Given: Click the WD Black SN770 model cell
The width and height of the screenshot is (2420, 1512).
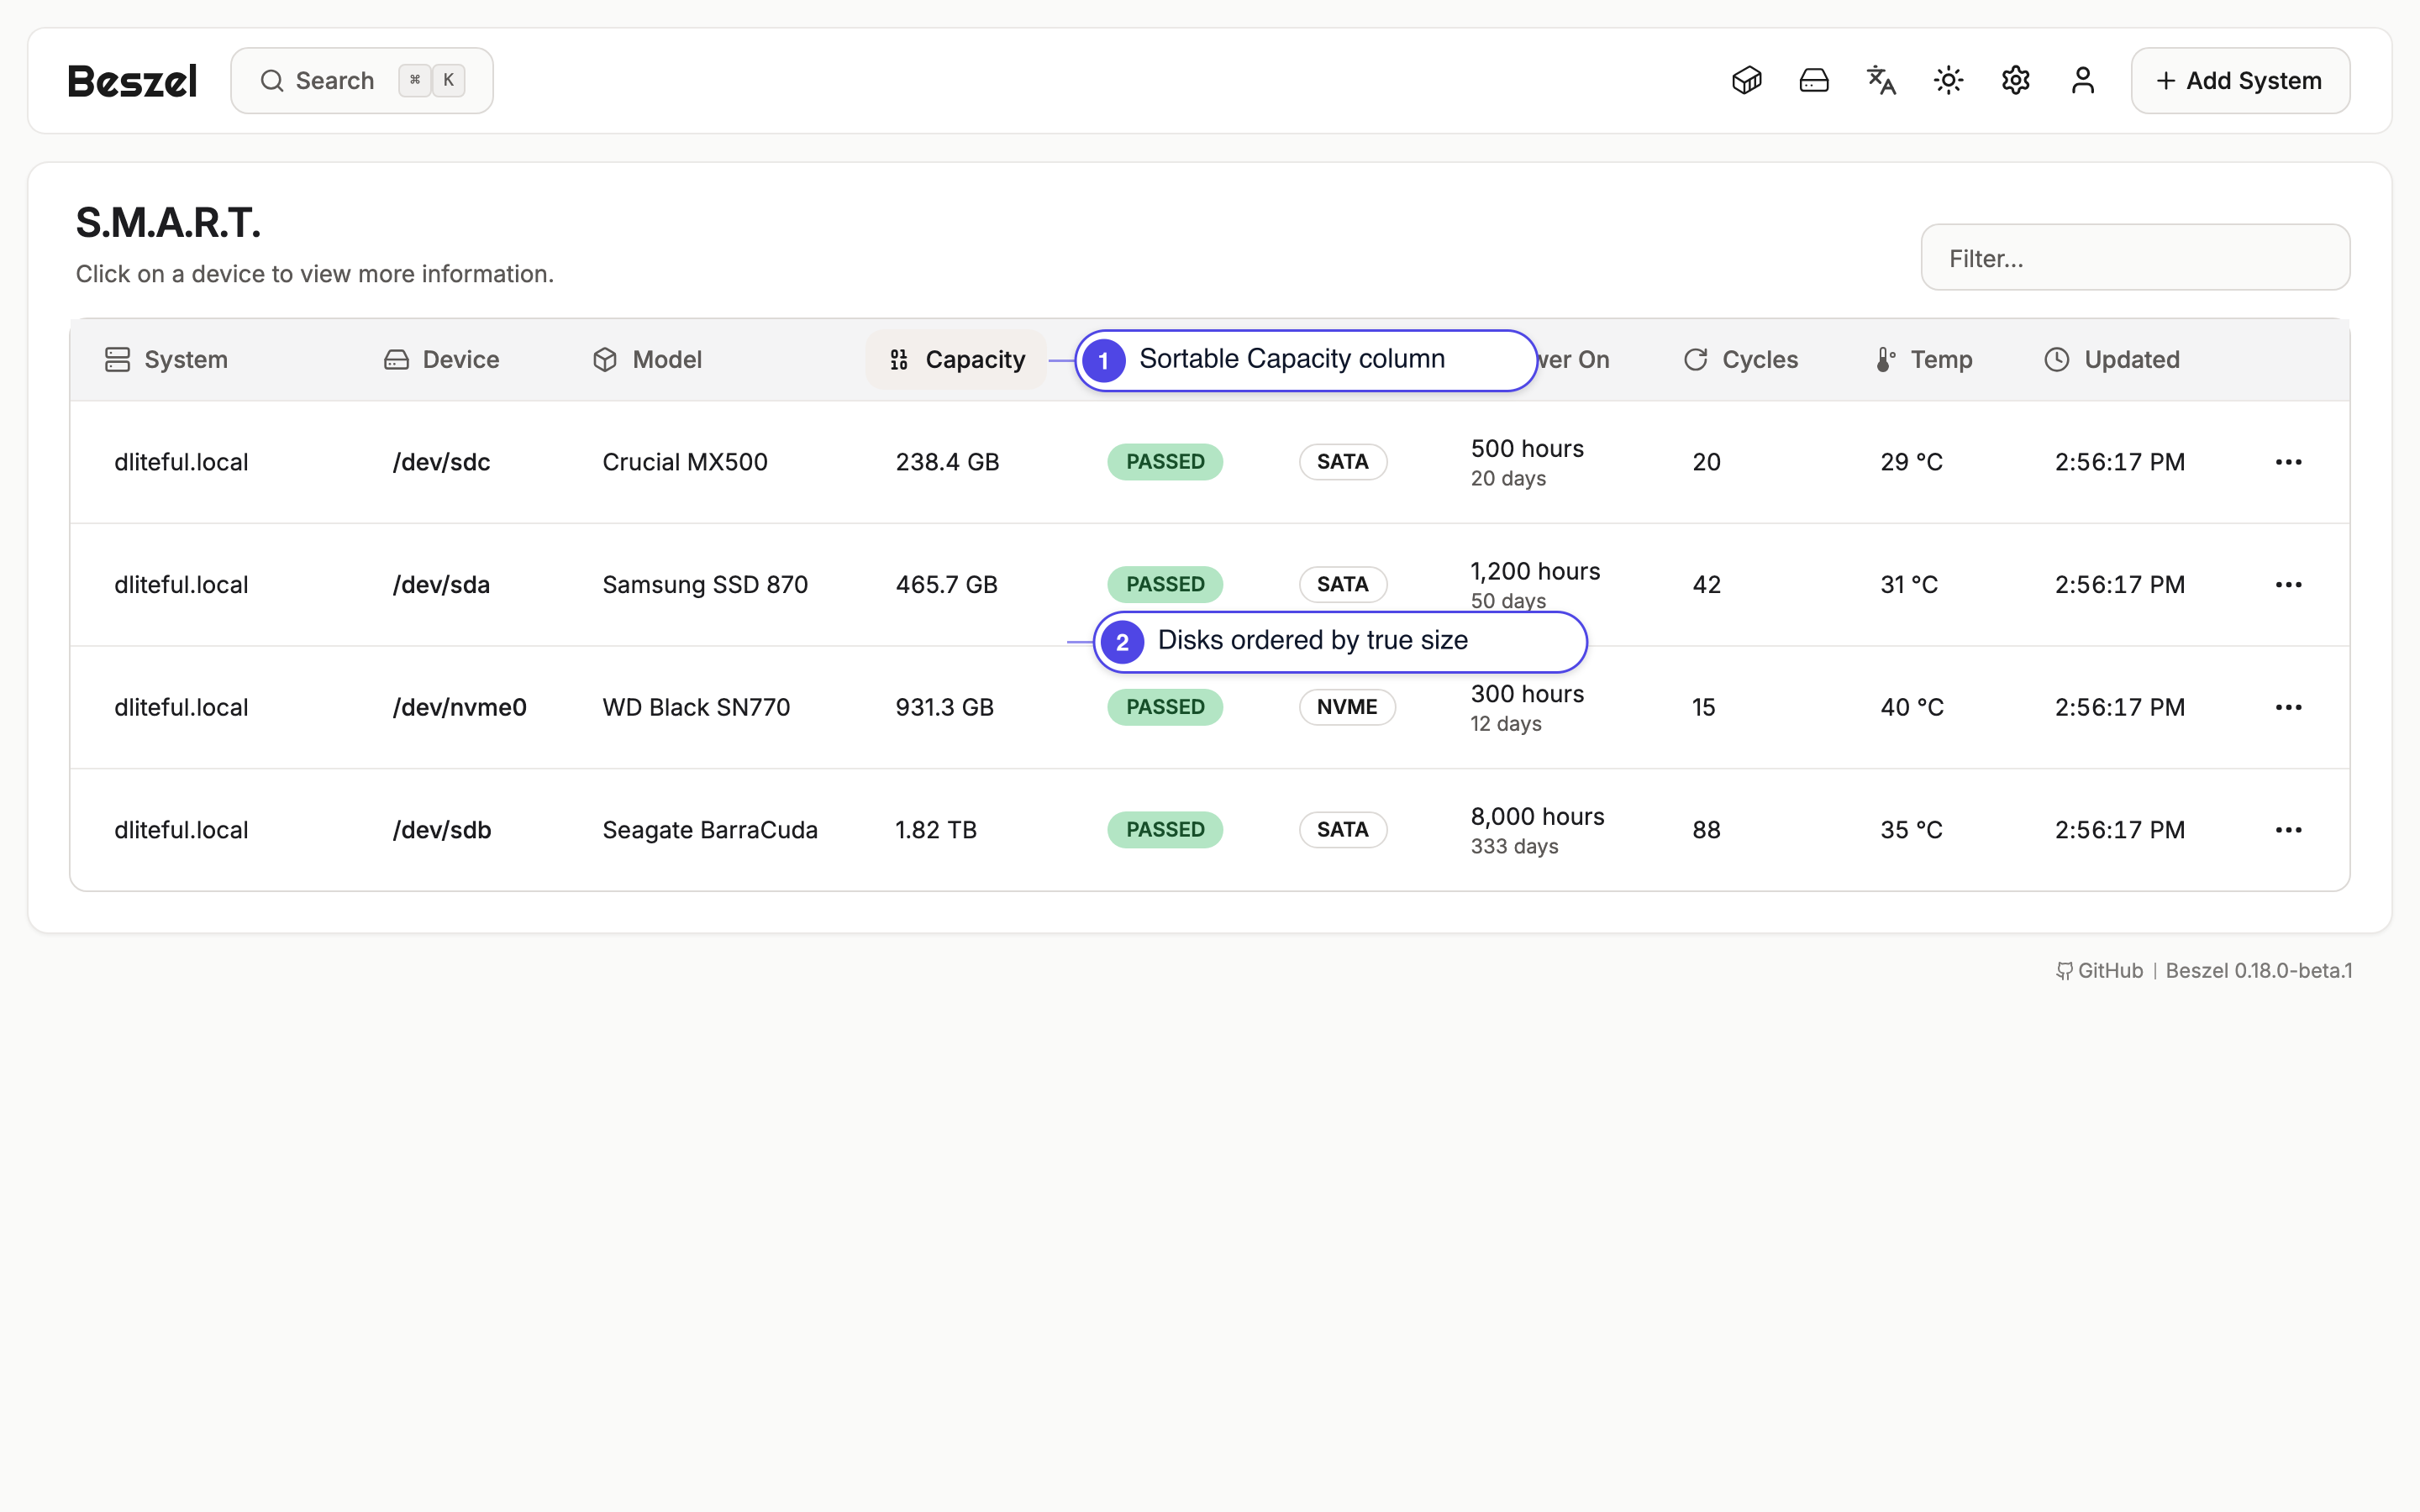Looking at the screenshot, I should coord(696,707).
